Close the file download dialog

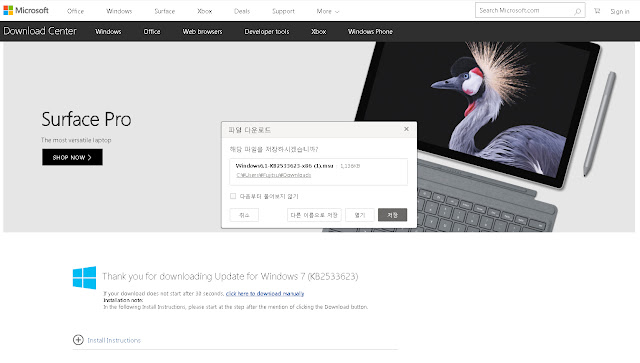[x=406, y=129]
